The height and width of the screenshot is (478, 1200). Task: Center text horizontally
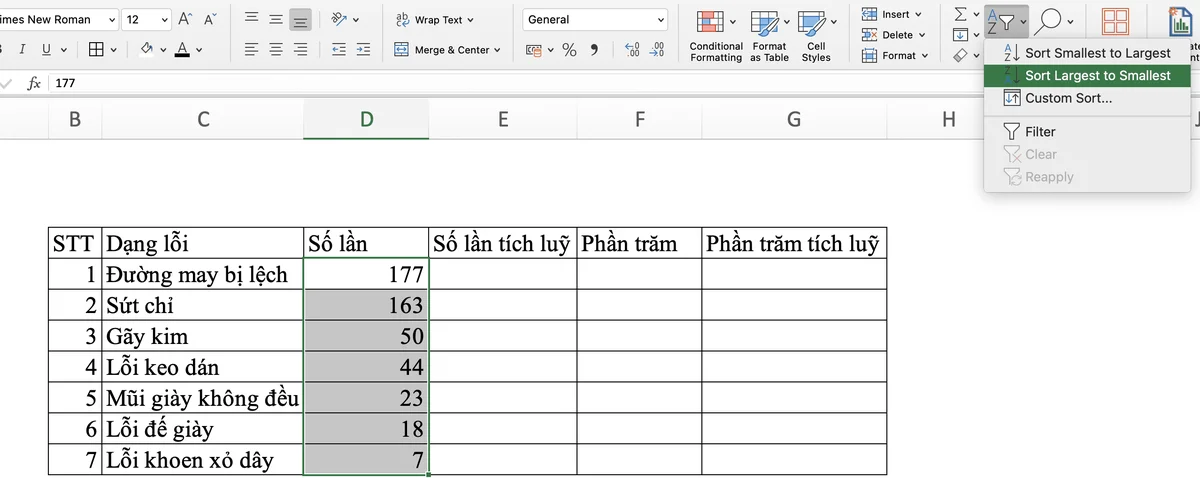click(275, 49)
